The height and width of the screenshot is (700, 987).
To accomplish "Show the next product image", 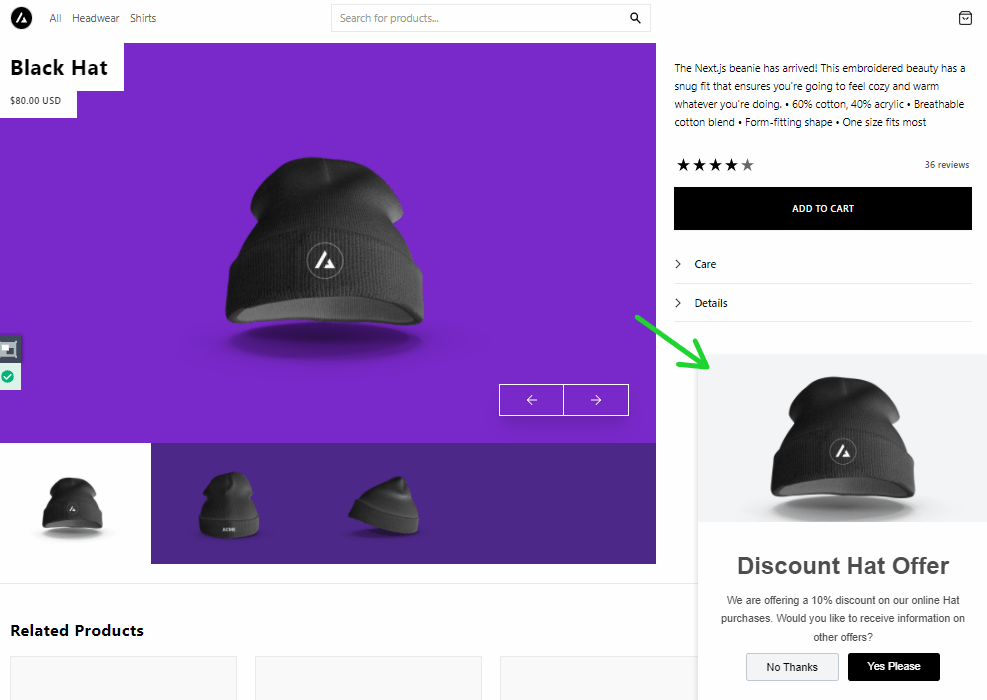I will pos(596,400).
